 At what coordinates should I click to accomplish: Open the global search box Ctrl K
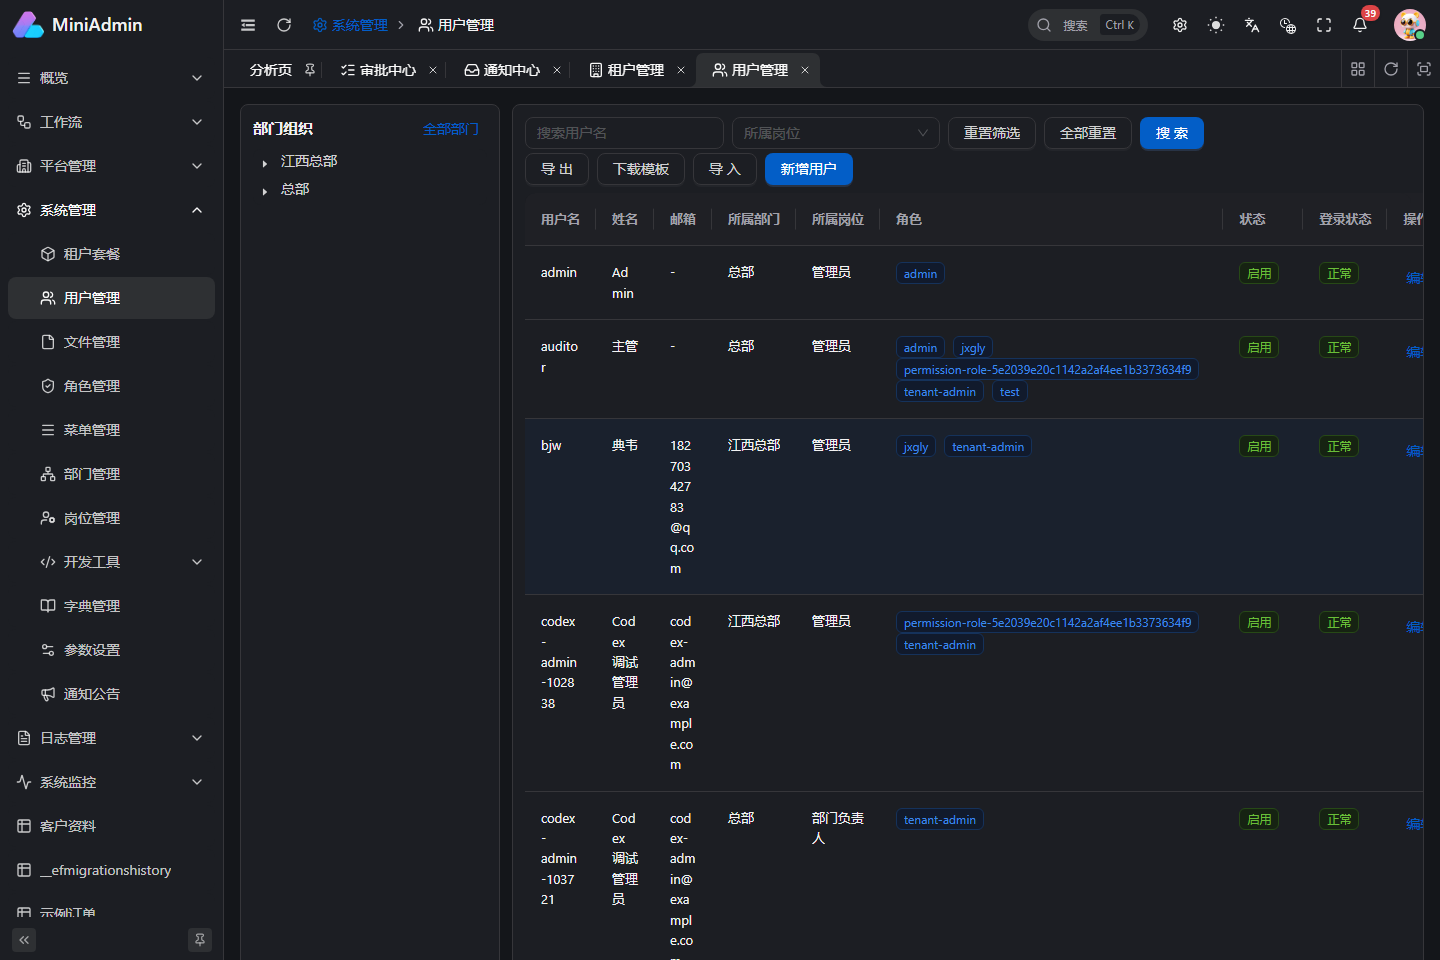pyautogui.click(x=1087, y=25)
